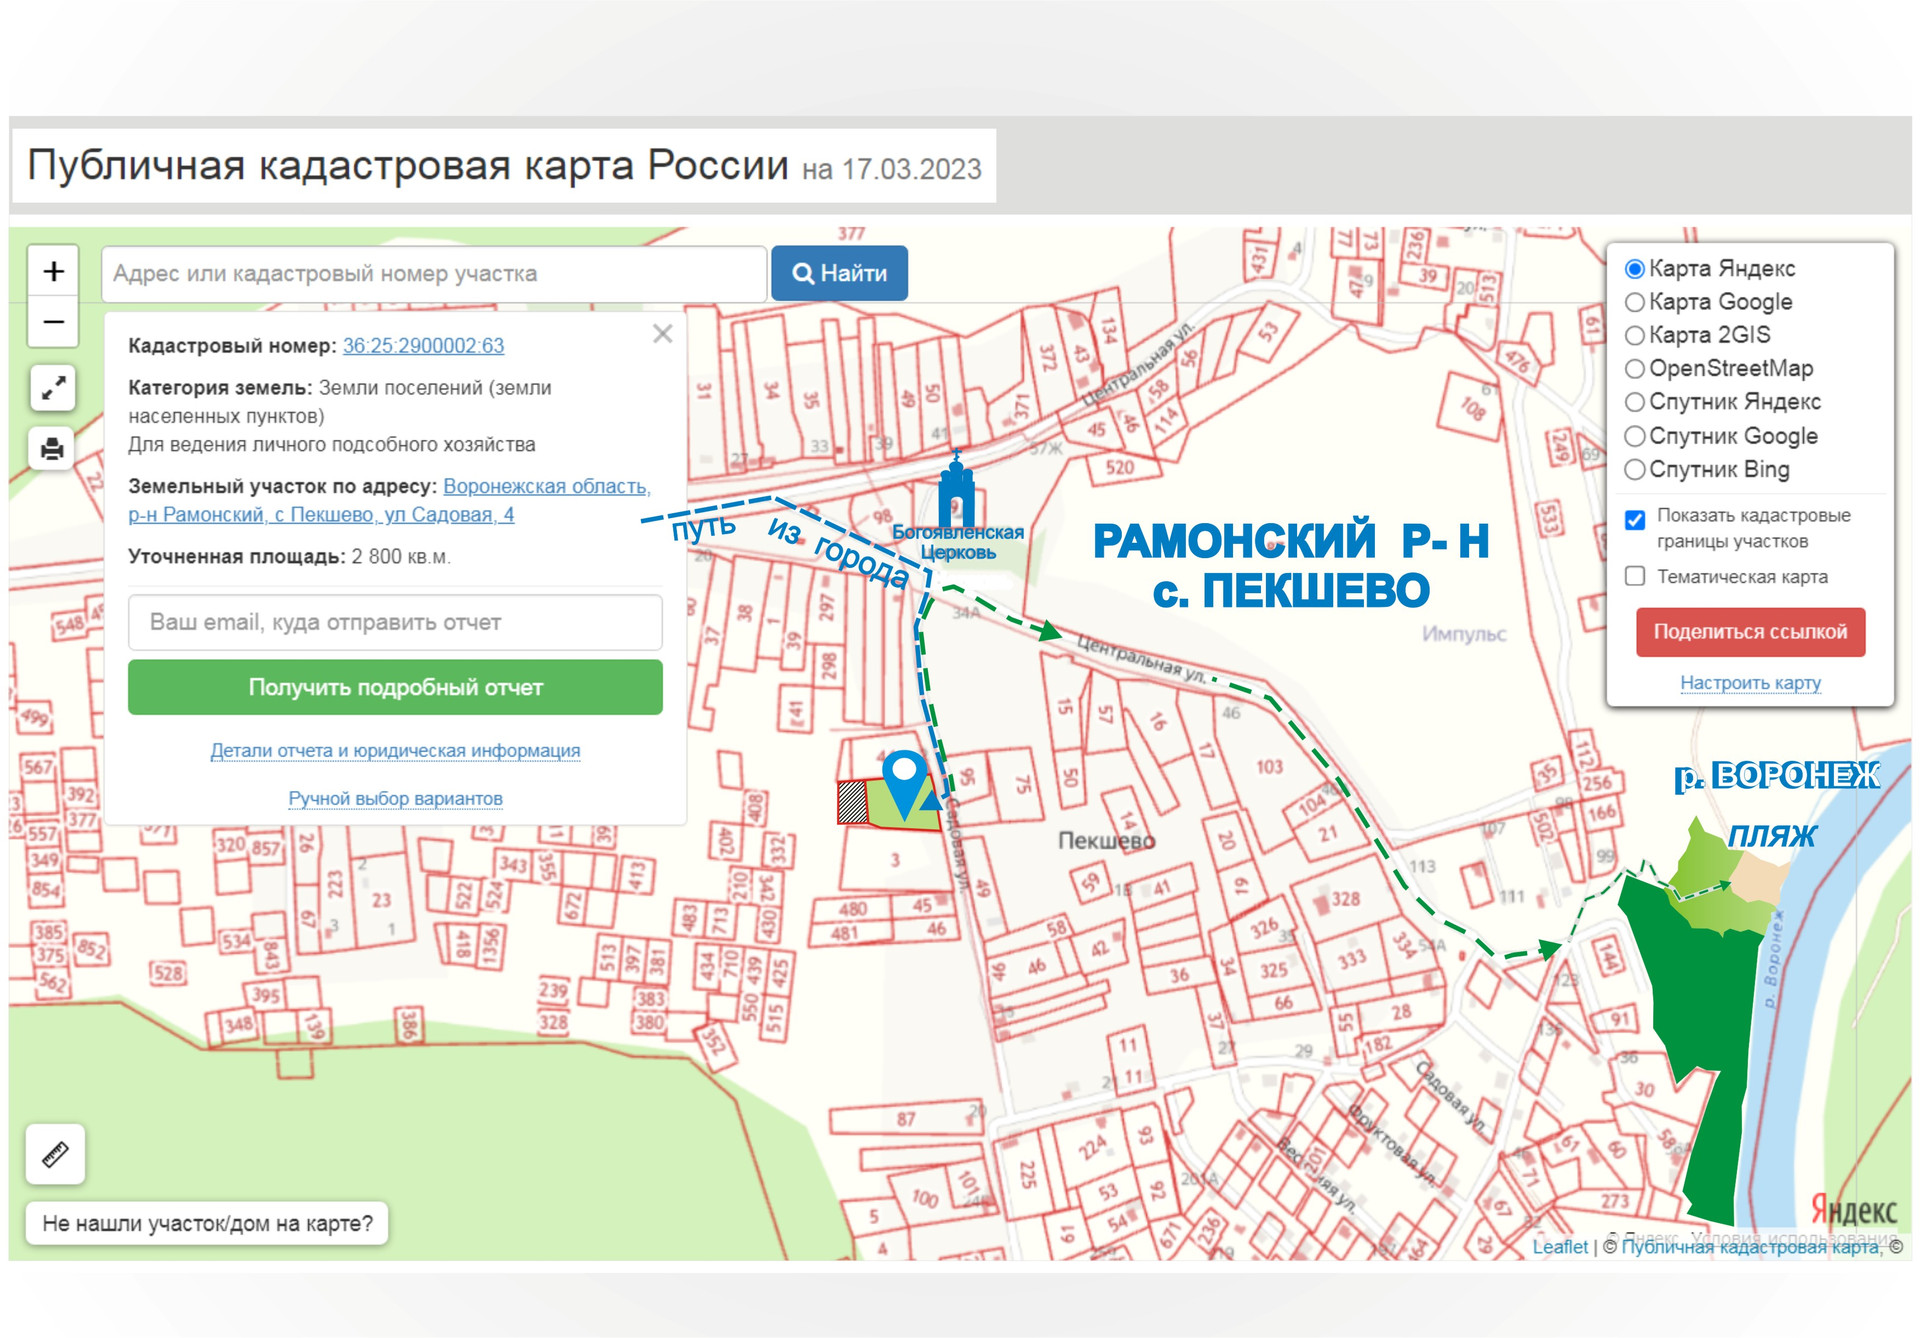Image resolution: width=1920 pixels, height=1338 pixels.
Task: Open cadastral number 36:25:2900002:63 link
Action: [x=423, y=346]
